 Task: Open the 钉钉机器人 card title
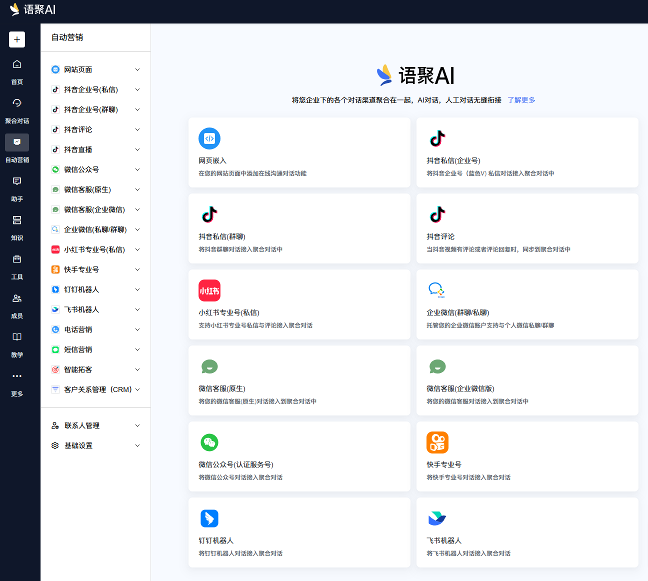[216, 541]
